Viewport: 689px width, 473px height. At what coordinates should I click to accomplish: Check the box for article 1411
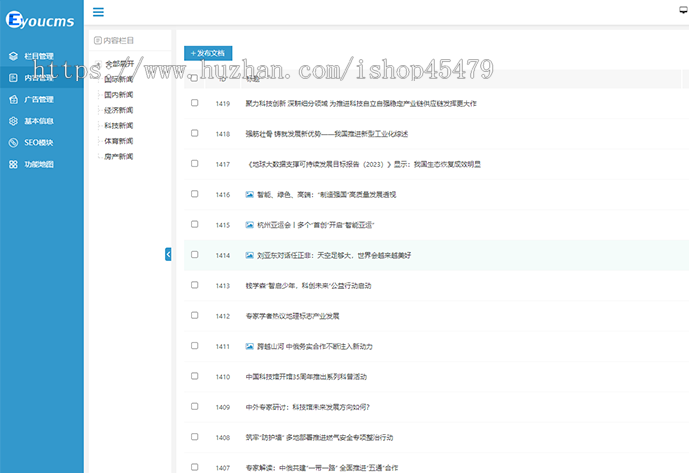195,345
